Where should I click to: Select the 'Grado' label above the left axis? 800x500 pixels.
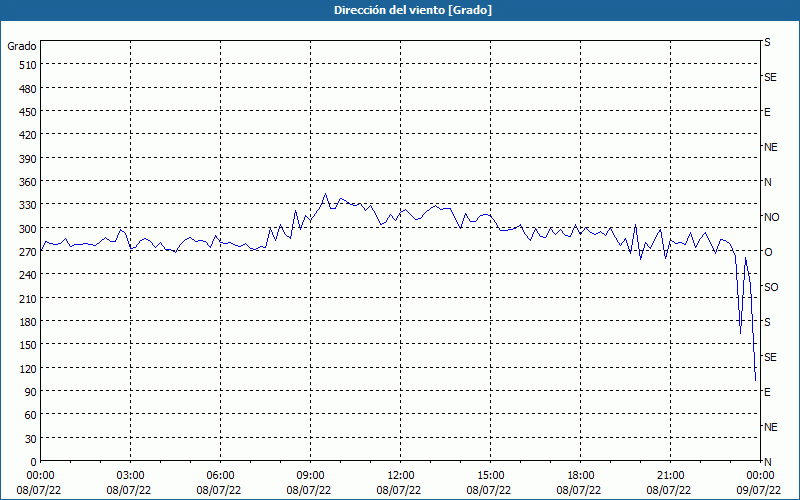pyautogui.click(x=22, y=46)
